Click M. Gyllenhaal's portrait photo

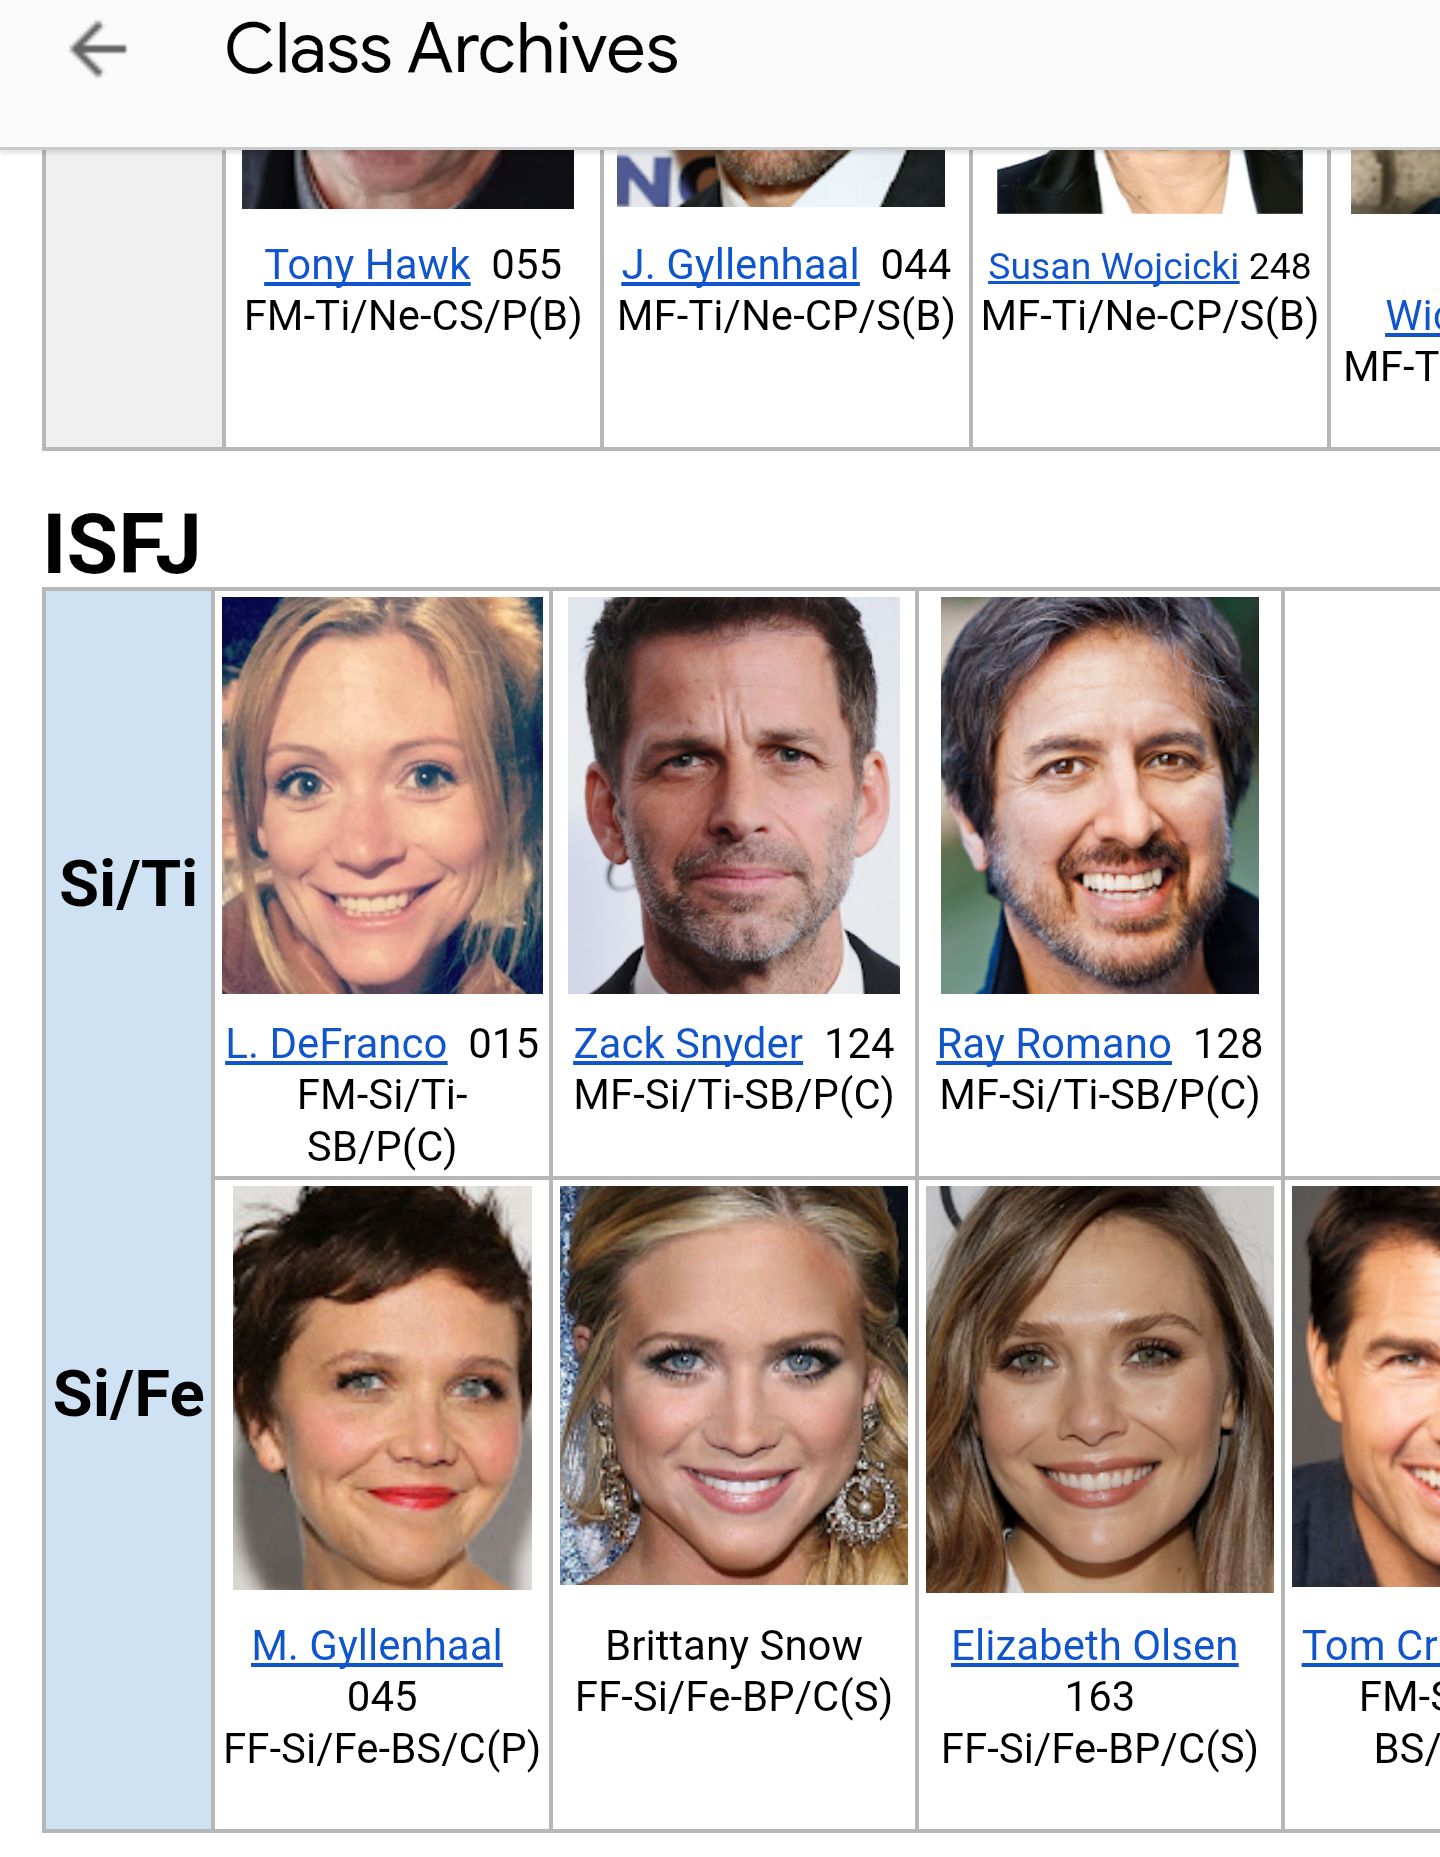(382, 1388)
